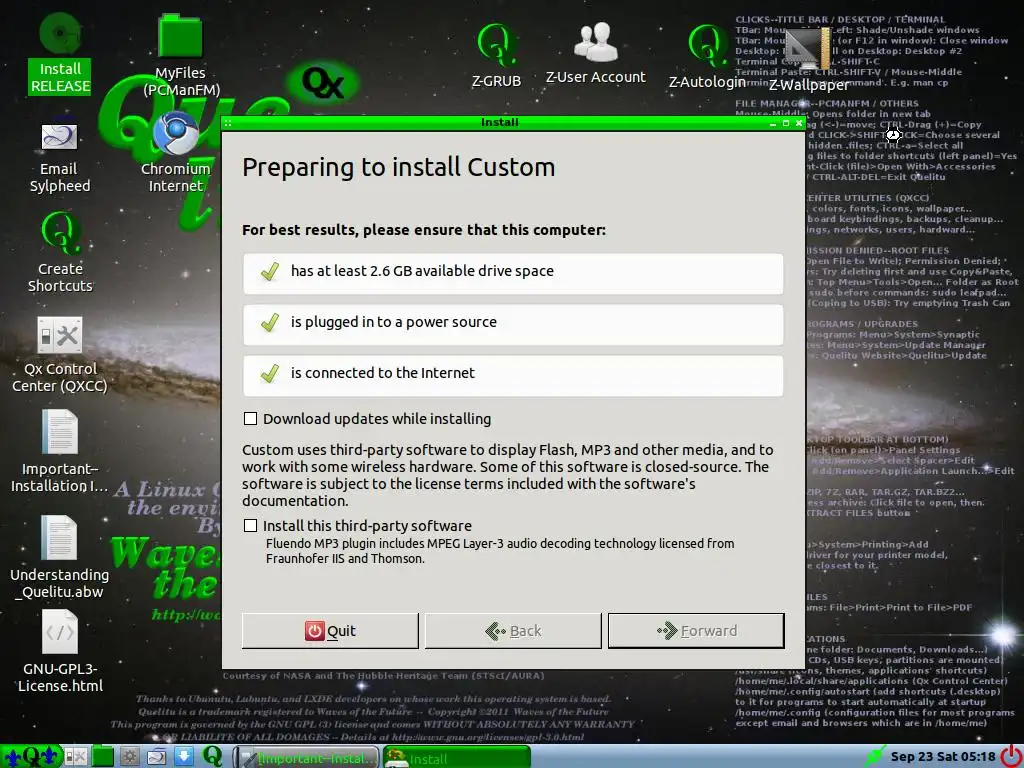Click the Install window title bar

pos(500,123)
